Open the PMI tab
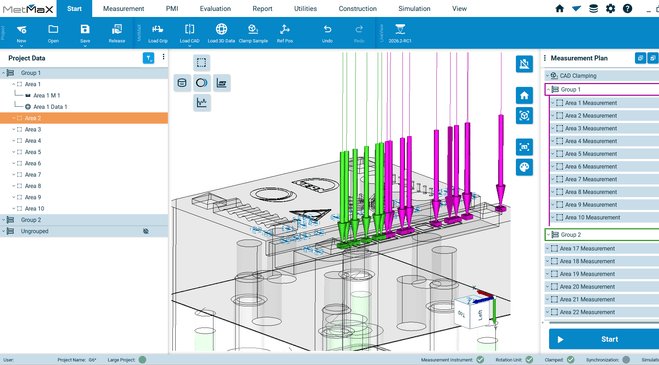Screen dimensions: 659x365 point(172,8)
